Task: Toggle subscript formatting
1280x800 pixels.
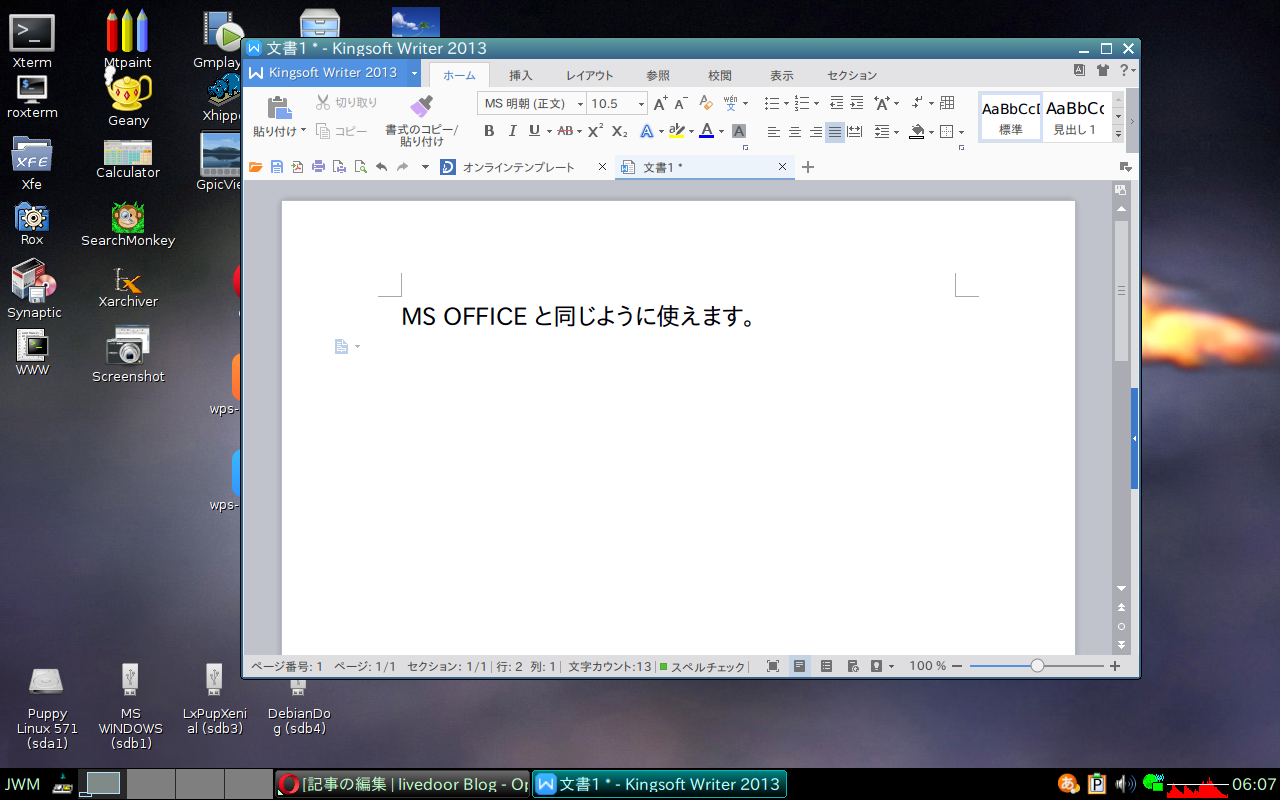Action: click(619, 131)
